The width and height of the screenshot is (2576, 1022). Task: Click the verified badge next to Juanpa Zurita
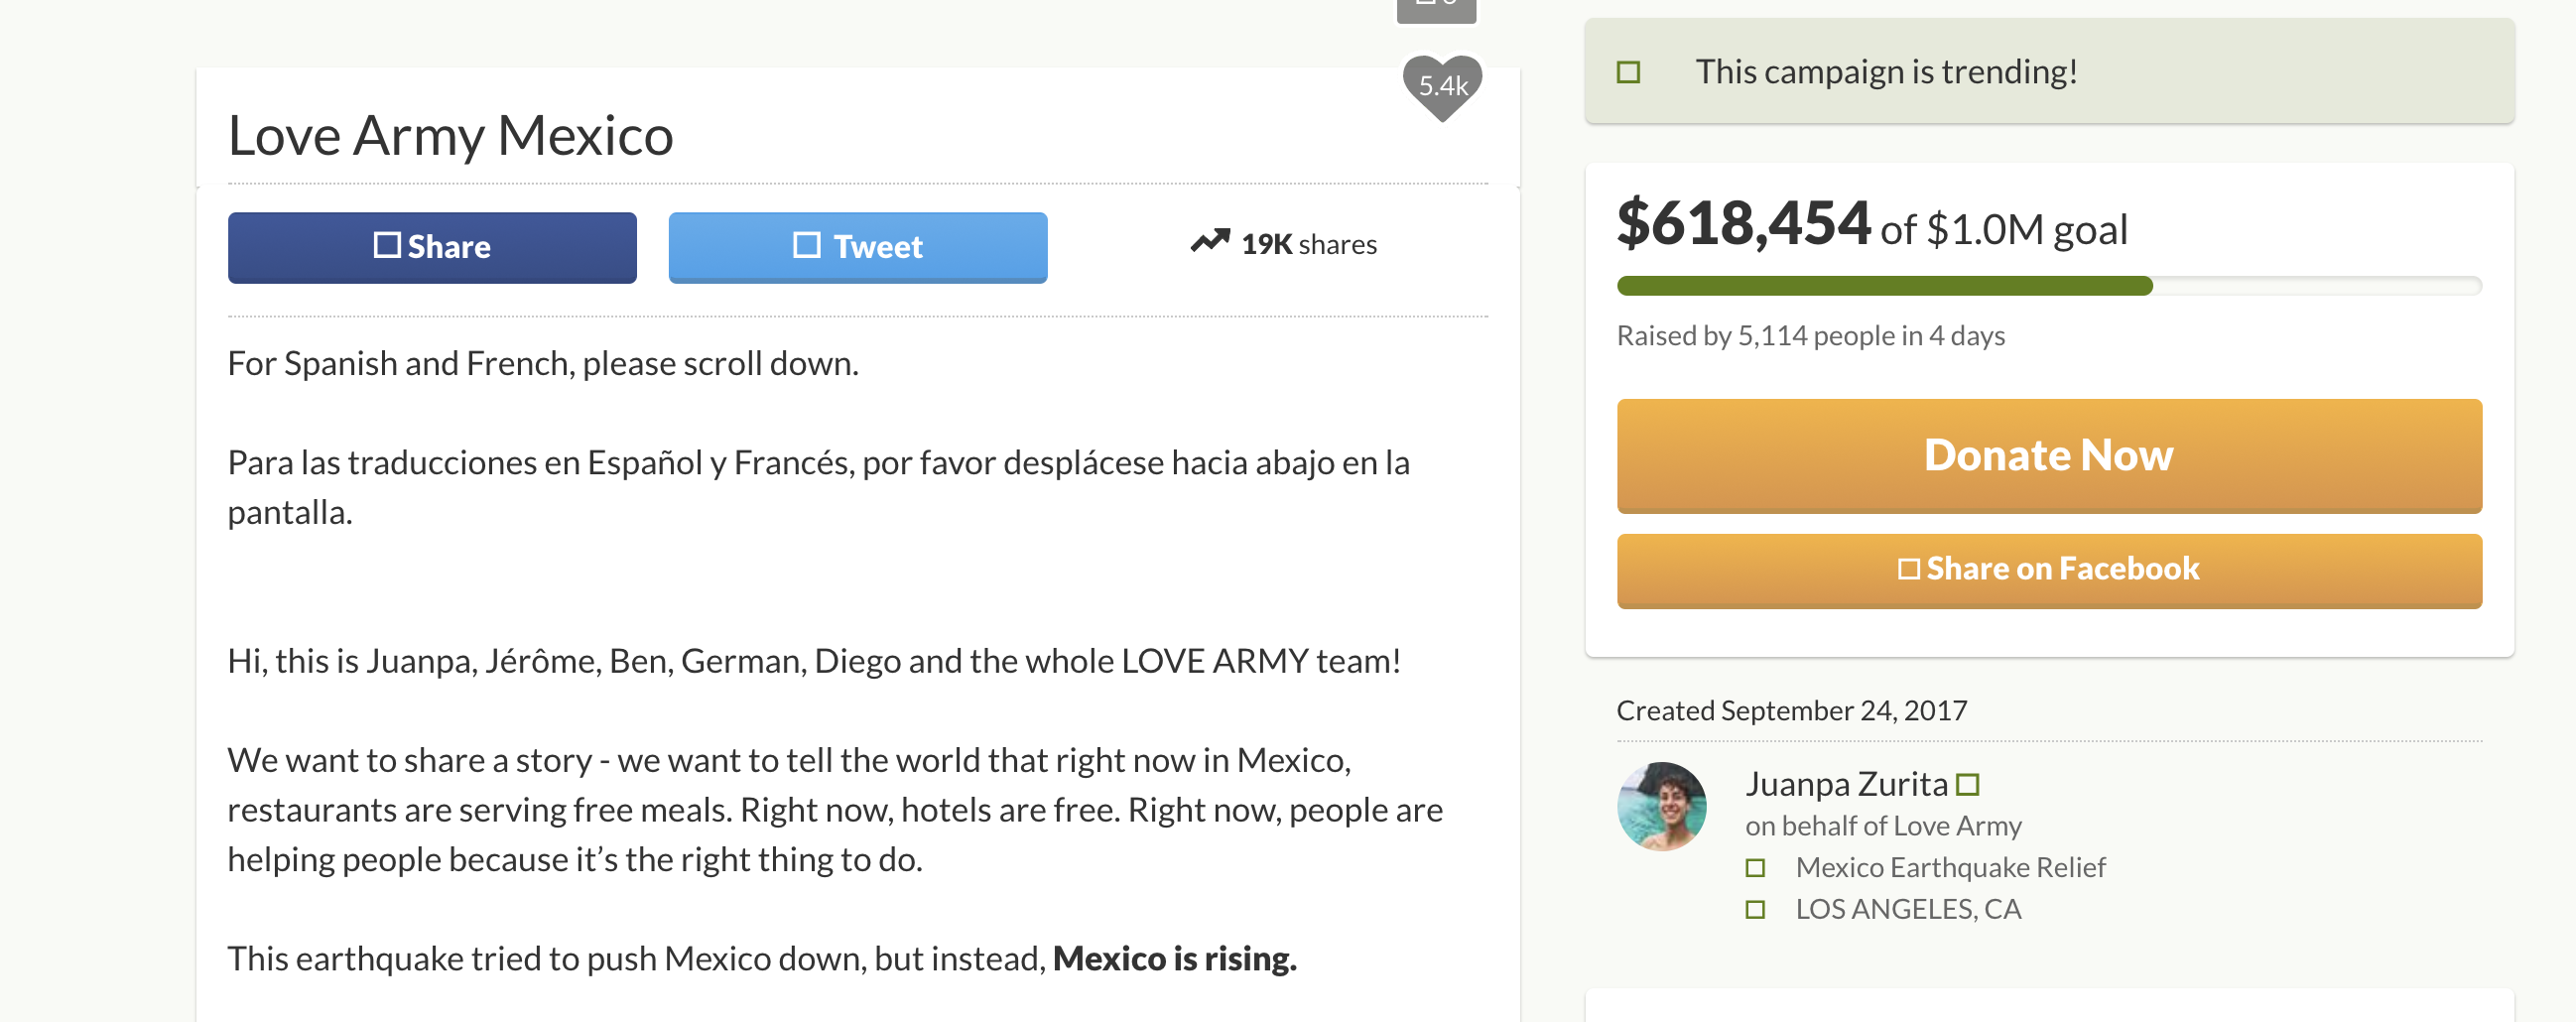[x=1967, y=784]
